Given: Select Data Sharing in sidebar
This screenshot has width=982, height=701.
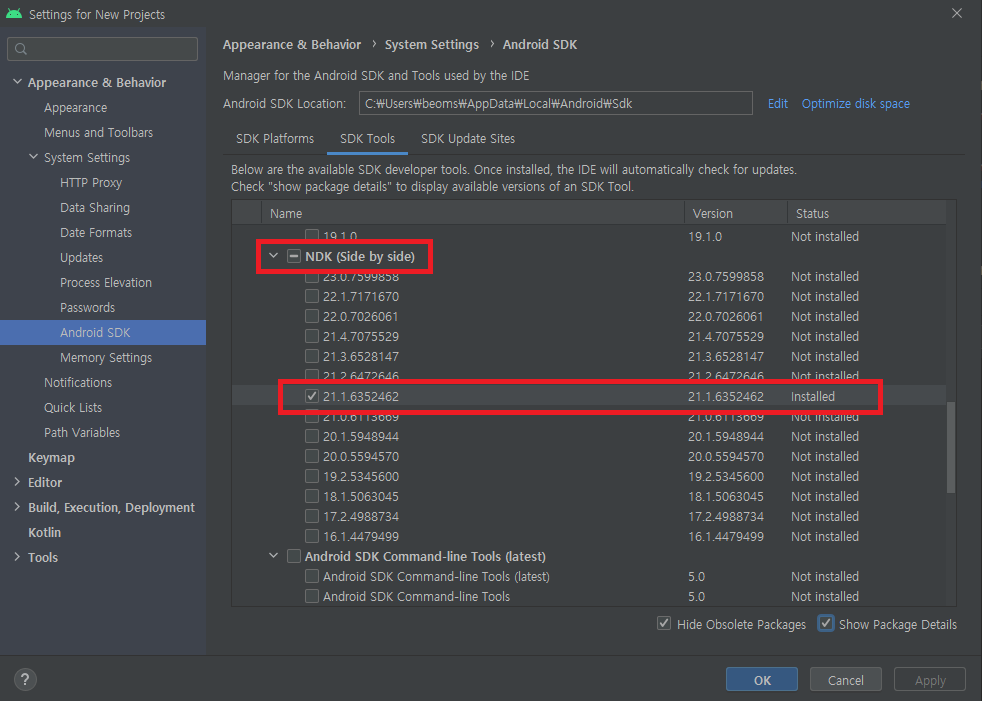Looking at the screenshot, I should click(95, 208).
